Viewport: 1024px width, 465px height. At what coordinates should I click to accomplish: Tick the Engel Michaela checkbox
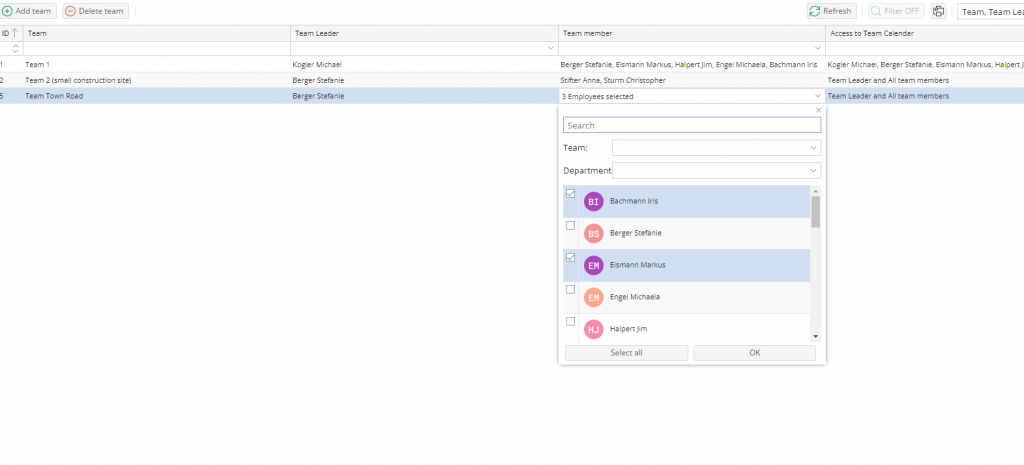(x=571, y=289)
